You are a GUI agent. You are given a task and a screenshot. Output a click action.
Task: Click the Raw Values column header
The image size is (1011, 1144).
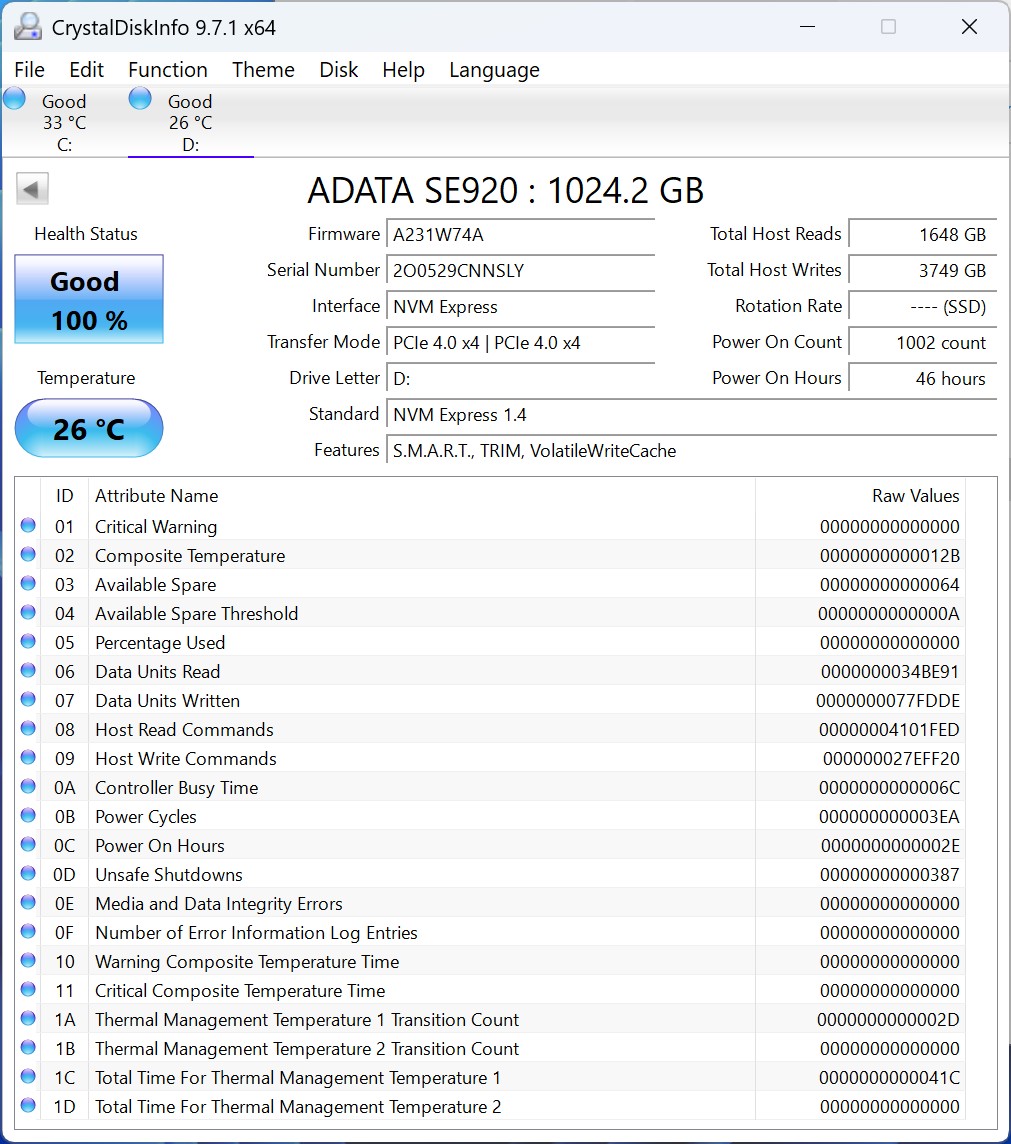(861, 496)
